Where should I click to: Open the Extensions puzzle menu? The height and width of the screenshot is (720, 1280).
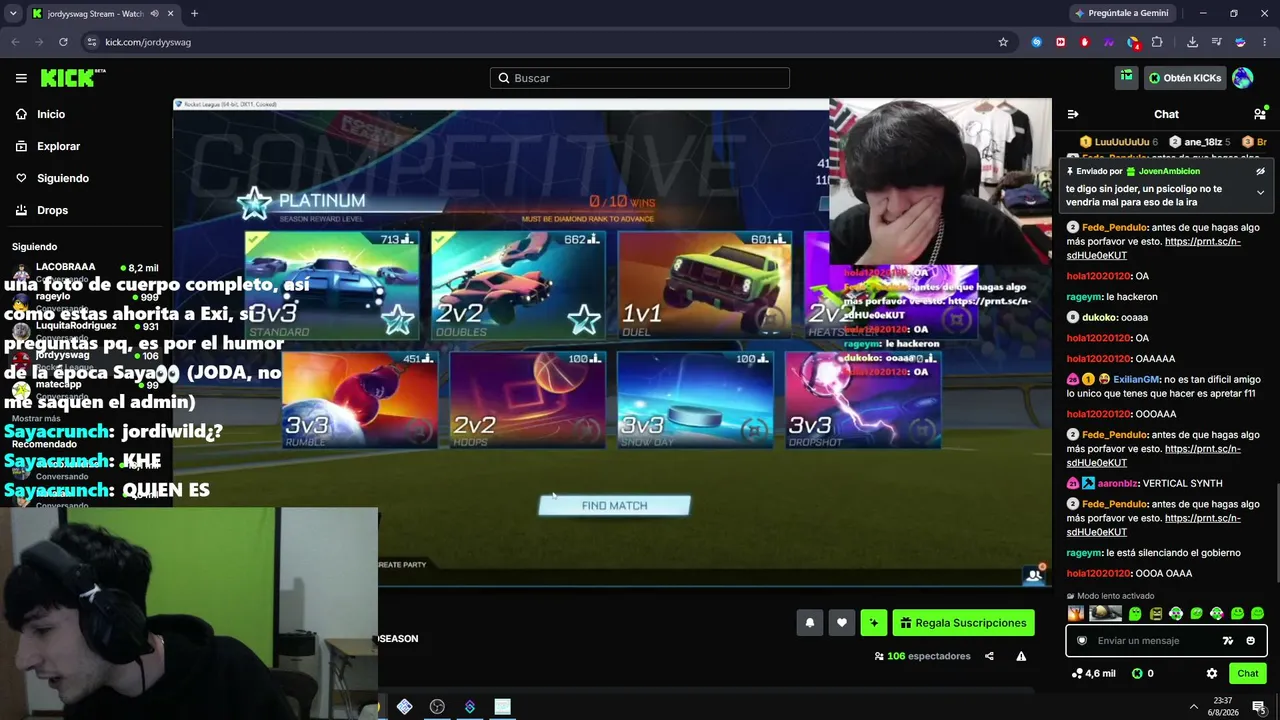1157,42
